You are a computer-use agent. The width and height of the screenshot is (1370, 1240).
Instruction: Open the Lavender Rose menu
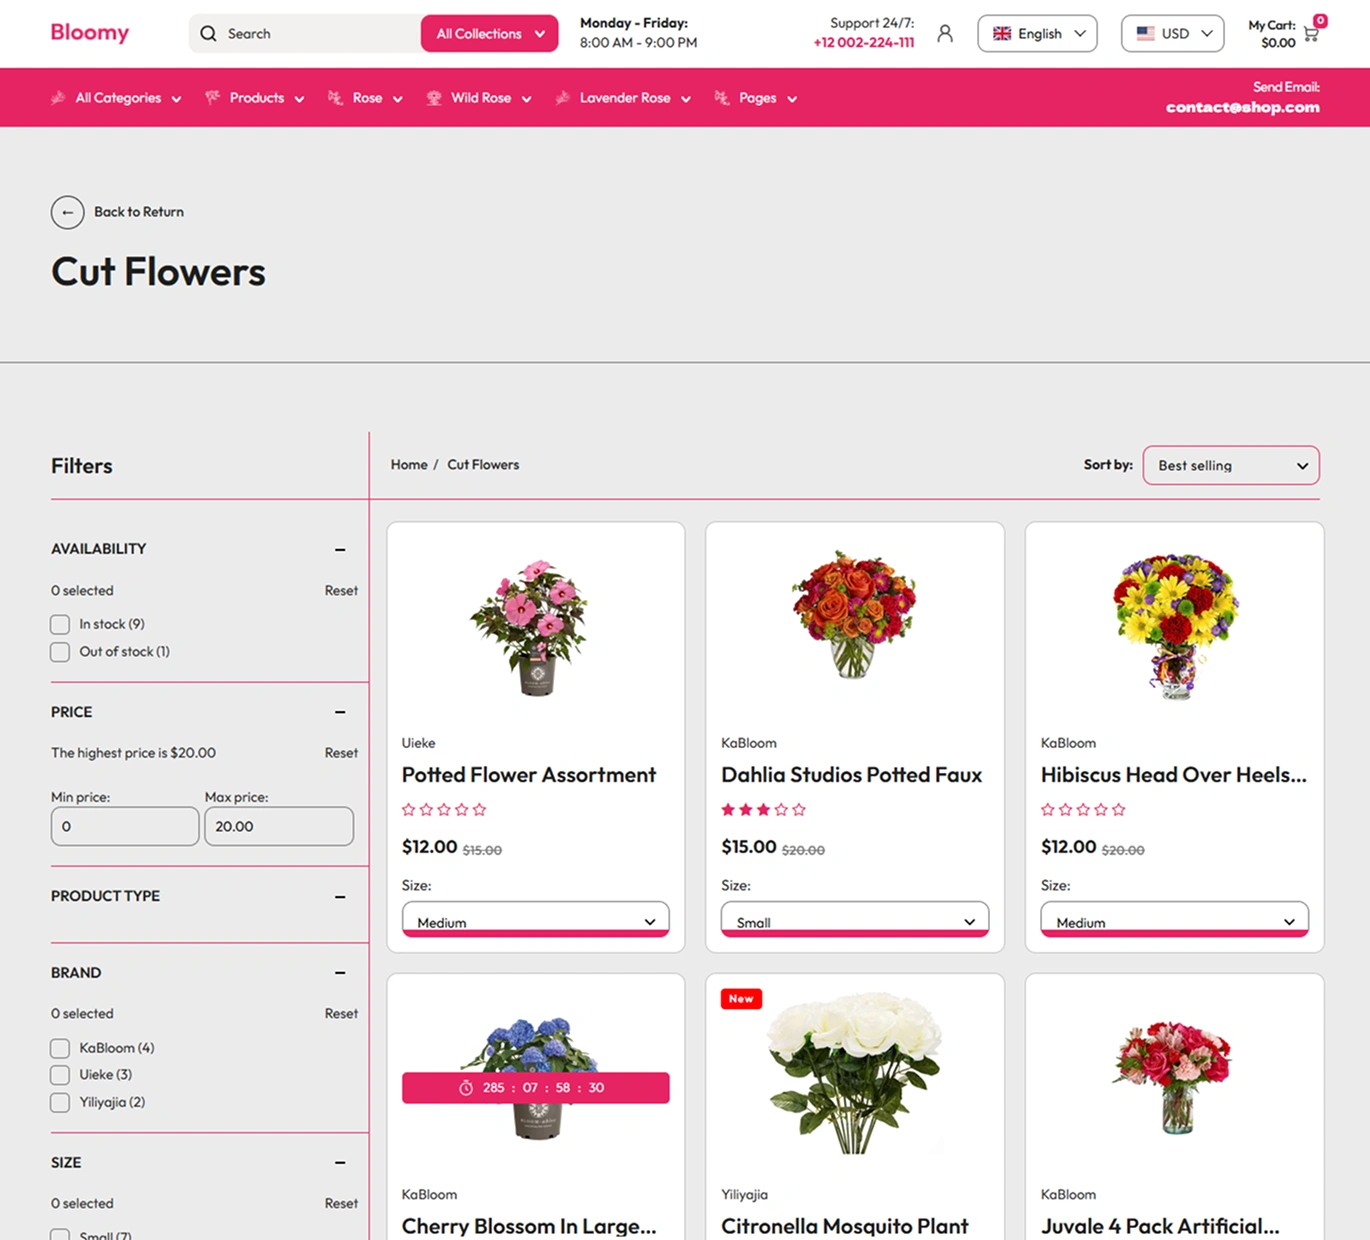pyautogui.click(x=624, y=98)
